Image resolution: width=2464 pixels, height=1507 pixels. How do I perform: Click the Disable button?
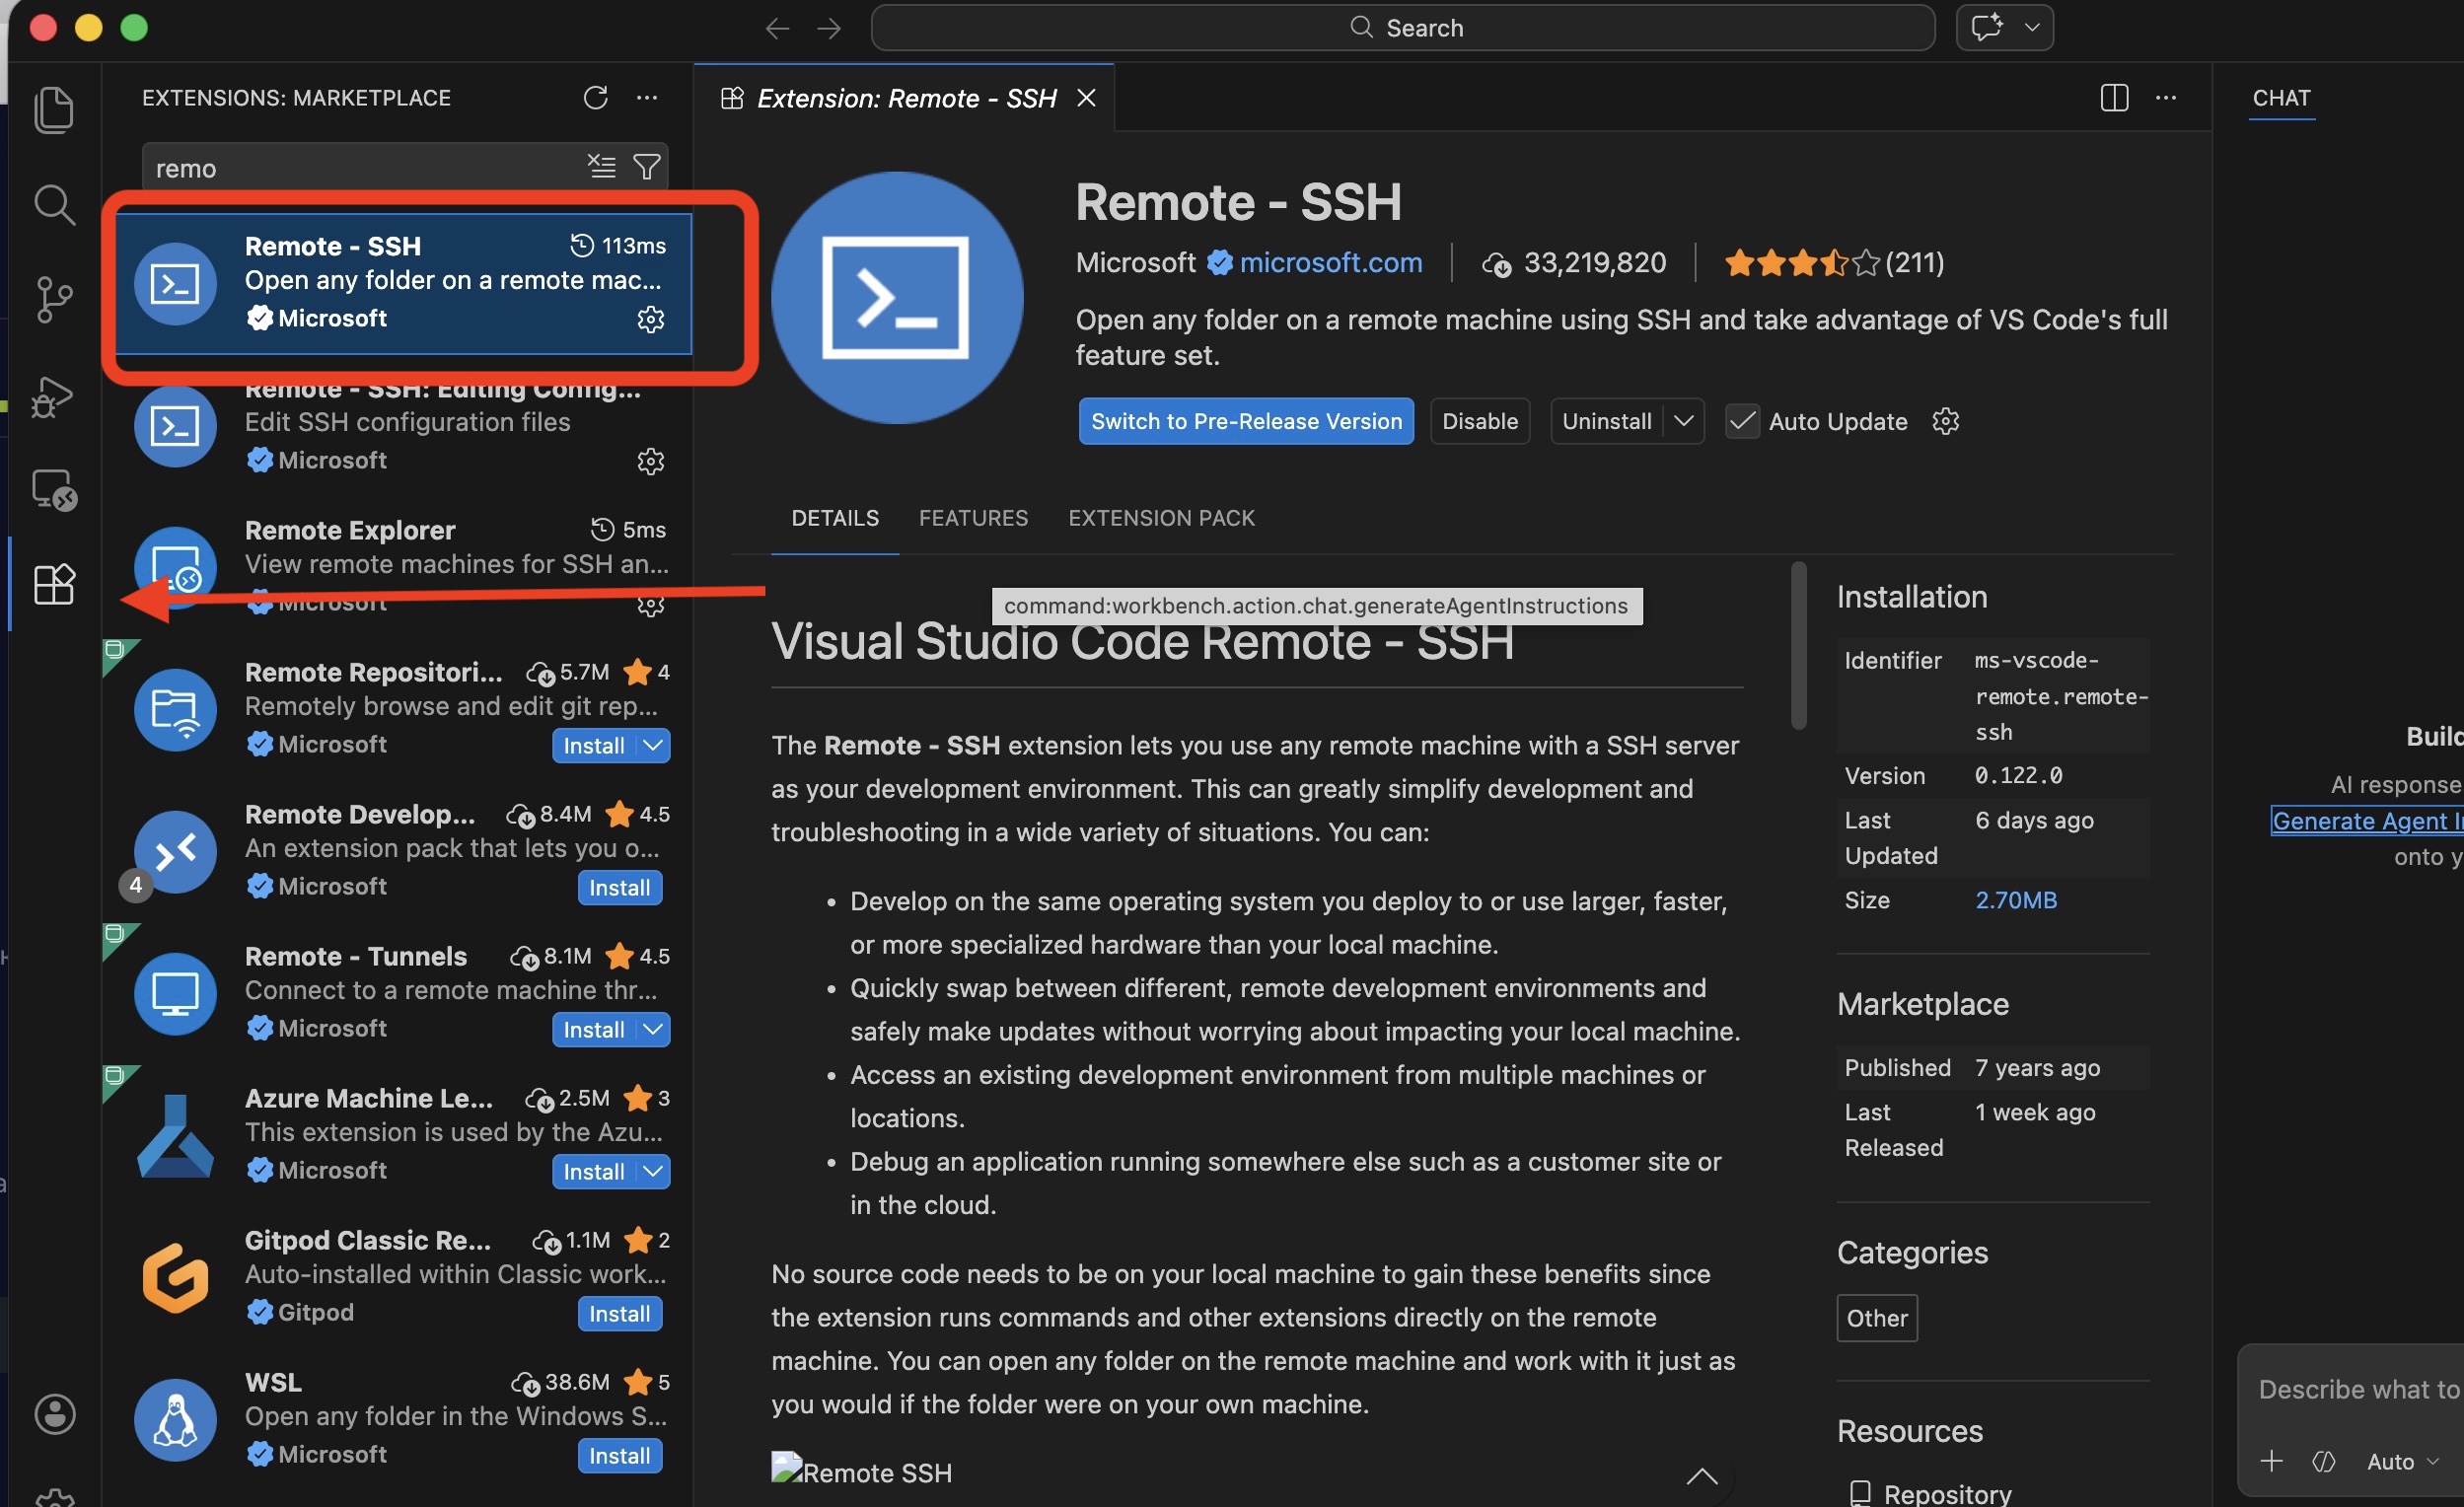[x=1480, y=421]
